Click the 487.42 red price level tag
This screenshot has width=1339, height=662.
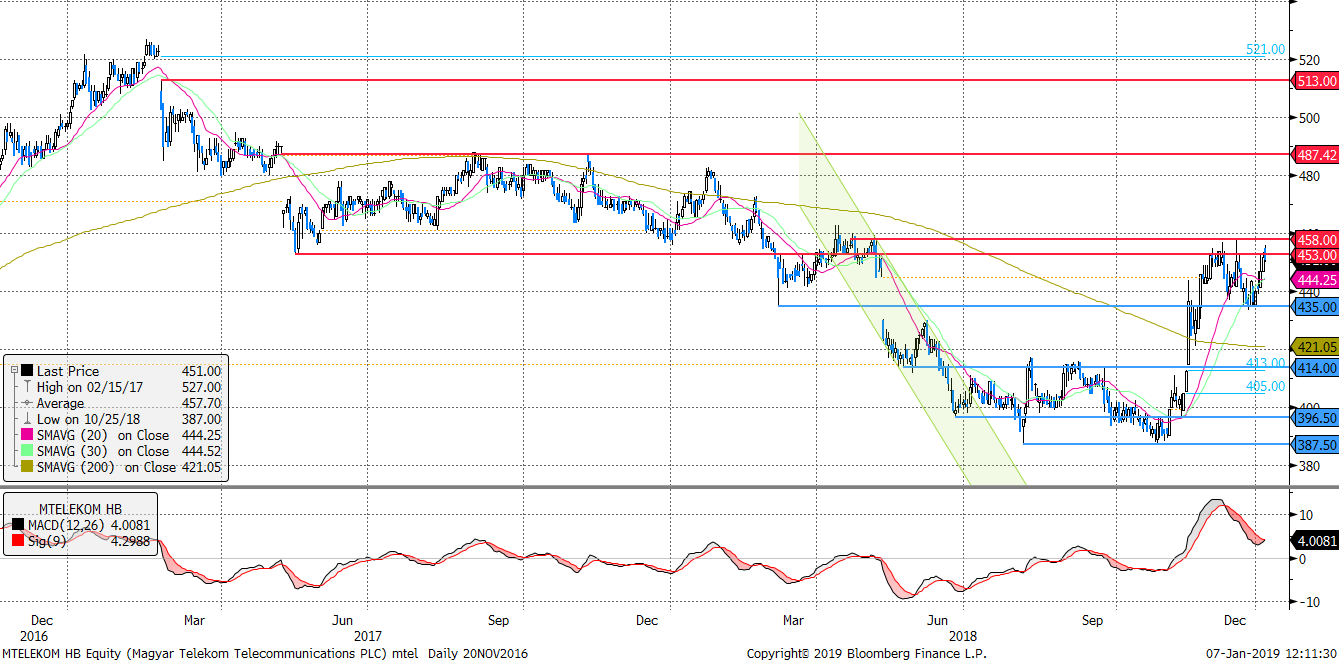tap(1316, 155)
